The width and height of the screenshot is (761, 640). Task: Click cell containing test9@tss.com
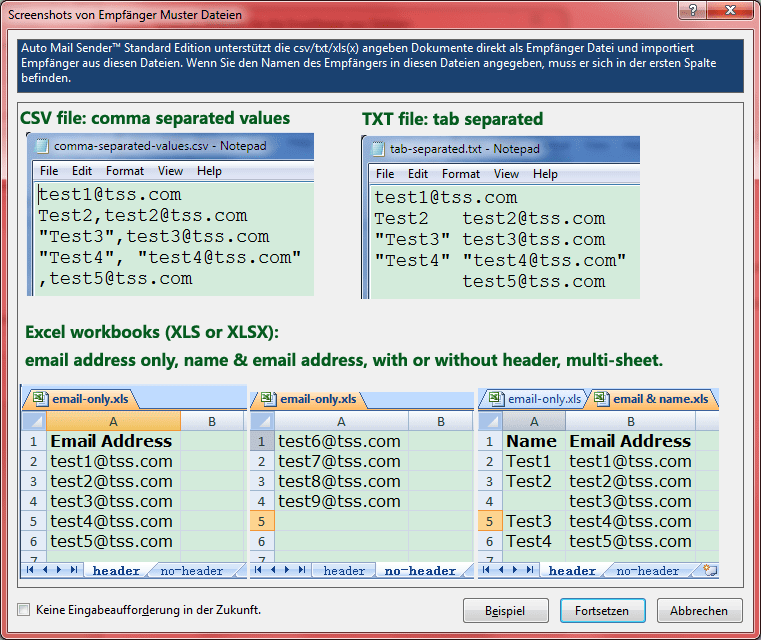[341, 501]
